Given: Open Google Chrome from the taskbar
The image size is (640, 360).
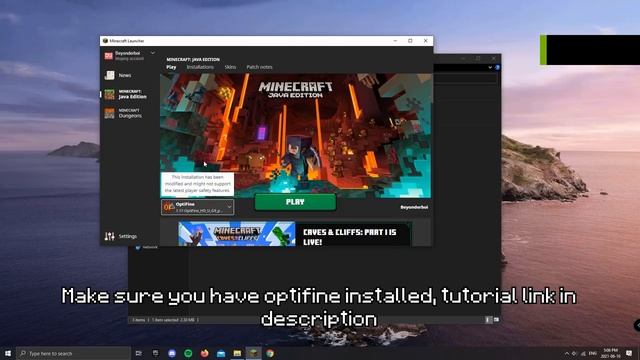Looking at the screenshot, I should tap(270, 353).
